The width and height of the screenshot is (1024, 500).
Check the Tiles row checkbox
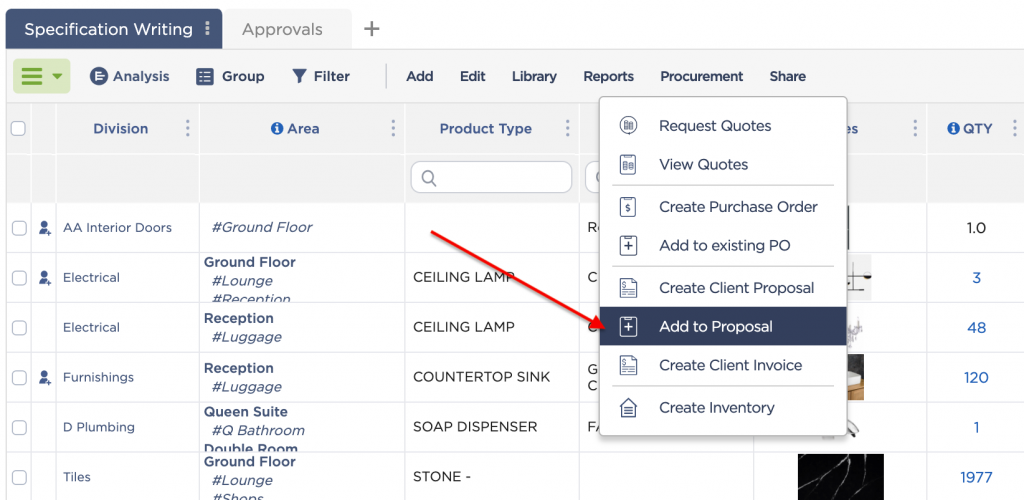click(x=20, y=477)
